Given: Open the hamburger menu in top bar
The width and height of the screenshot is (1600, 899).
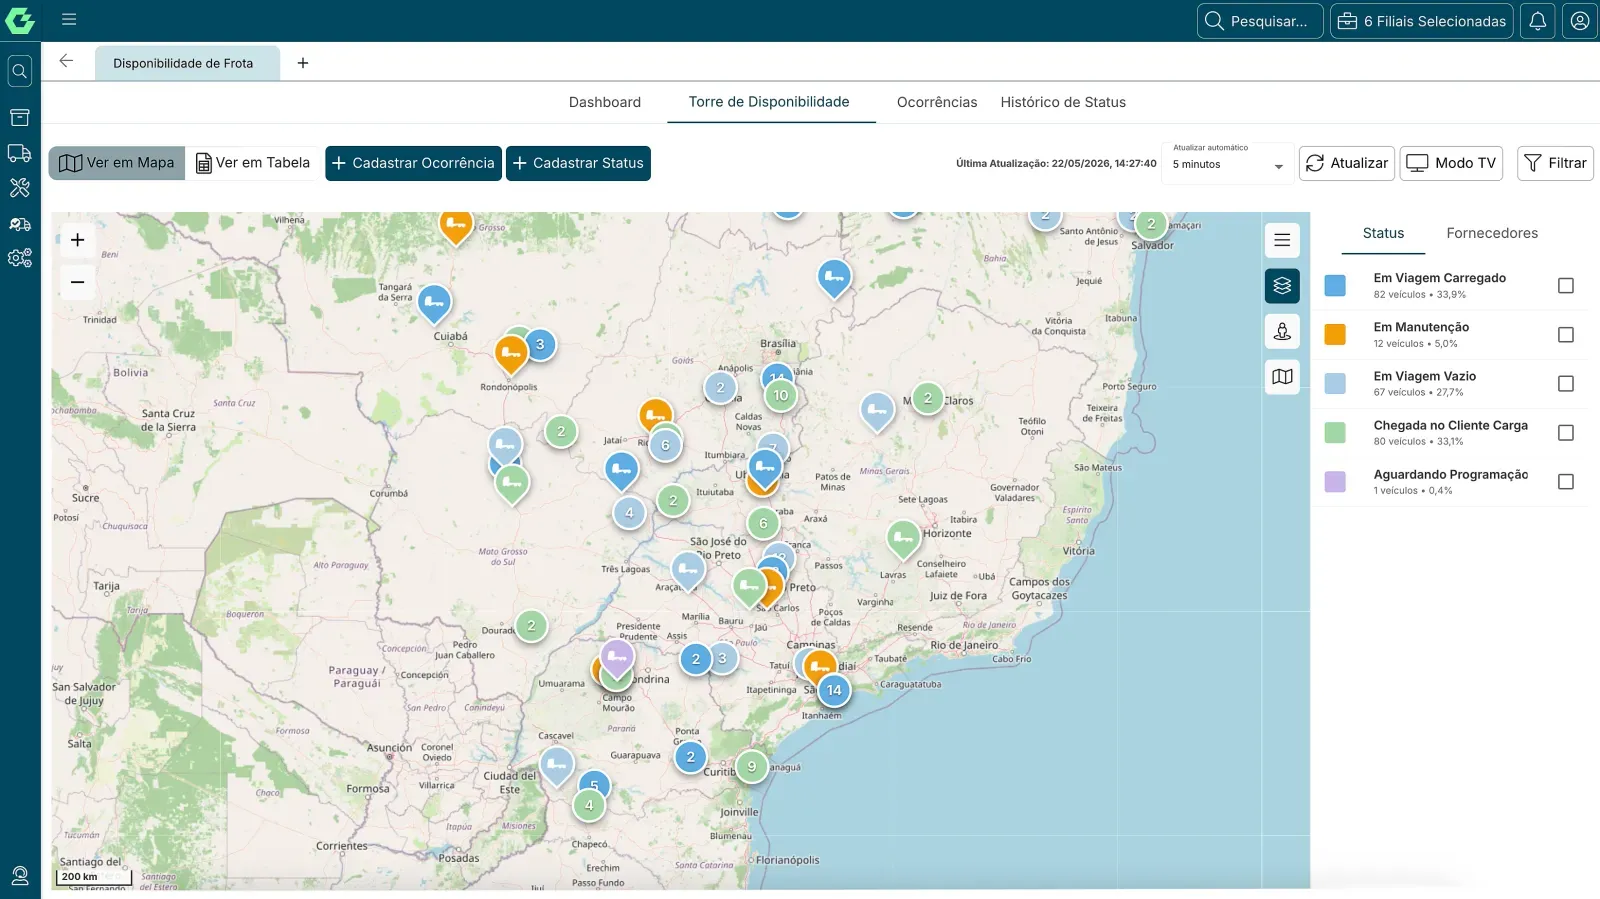Looking at the screenshot, I should pyautogui.click(x=69, y=19).
